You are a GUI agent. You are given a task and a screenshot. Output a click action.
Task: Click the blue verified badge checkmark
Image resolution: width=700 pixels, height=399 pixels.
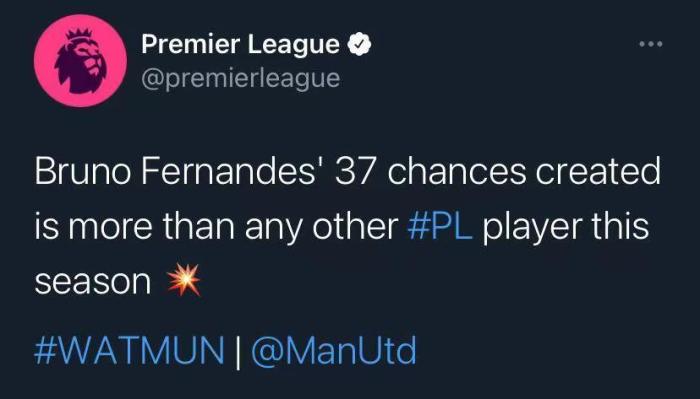pyautogui.click(x=360, y=44)
